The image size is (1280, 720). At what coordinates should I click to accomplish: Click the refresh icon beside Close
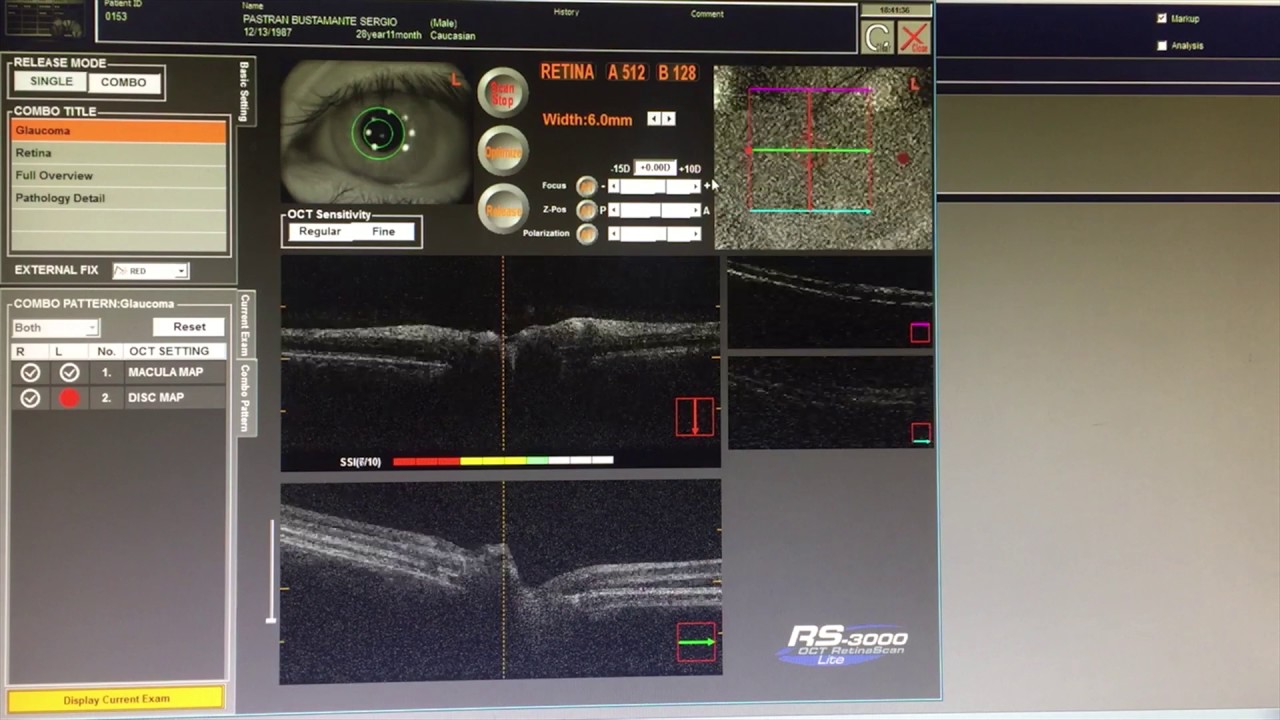click(x=877, y=38)
